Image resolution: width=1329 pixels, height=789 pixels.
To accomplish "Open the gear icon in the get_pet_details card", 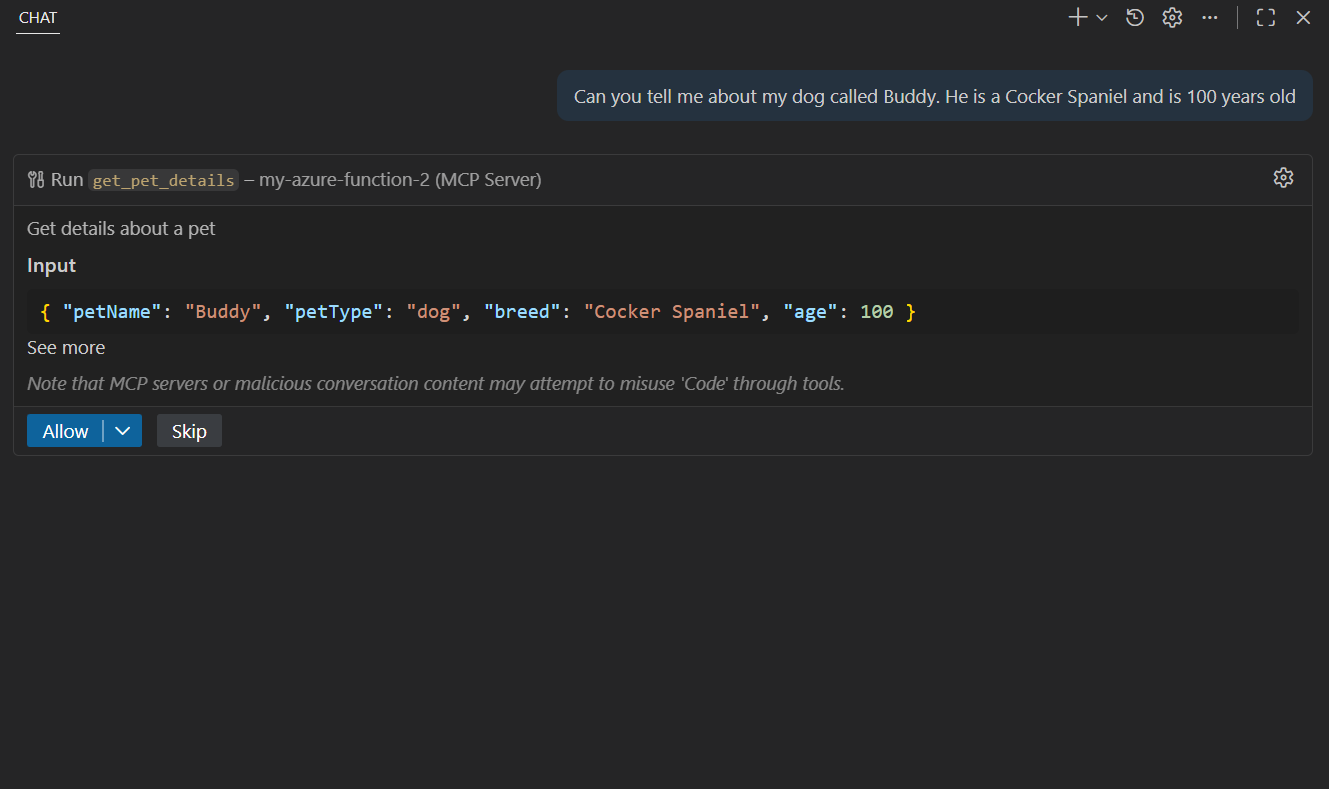I will point(1283,178).
